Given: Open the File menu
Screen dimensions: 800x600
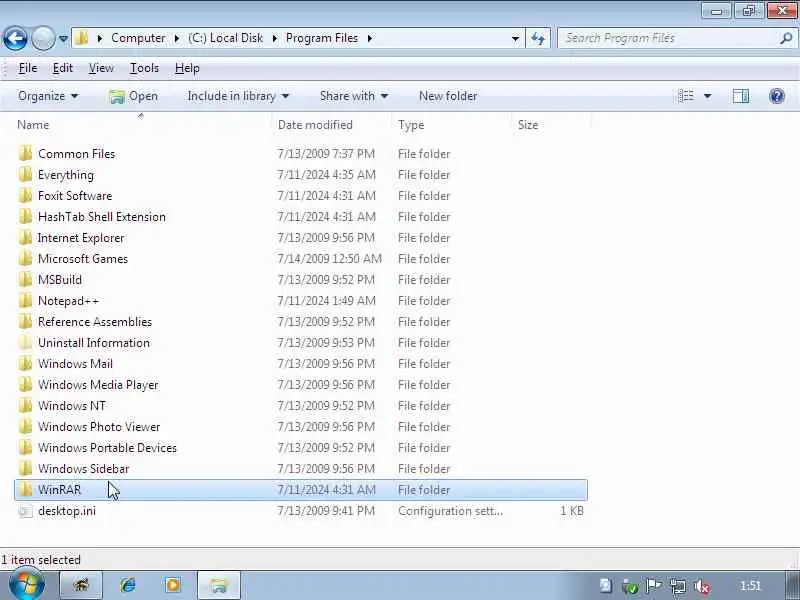Looking at the screenshot, I should [28, 68].
